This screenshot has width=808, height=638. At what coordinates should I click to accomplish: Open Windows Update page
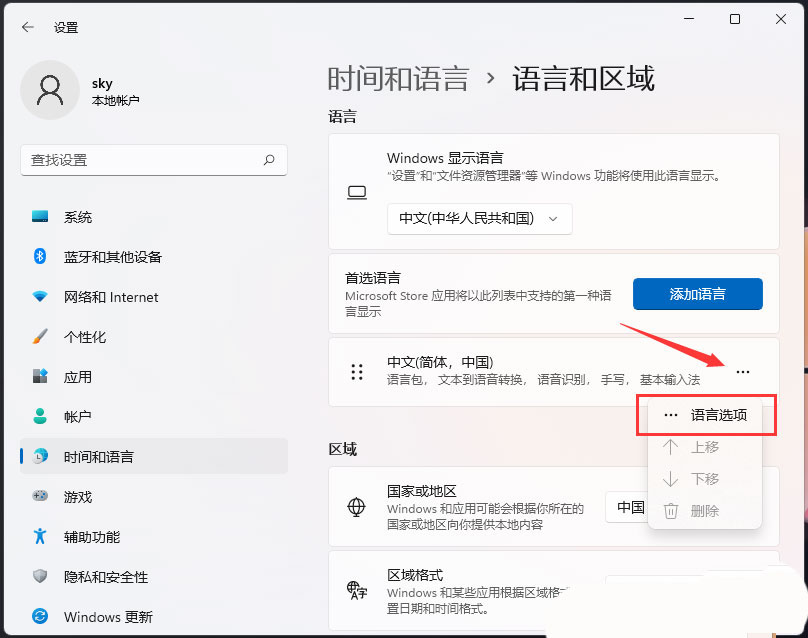107,617
